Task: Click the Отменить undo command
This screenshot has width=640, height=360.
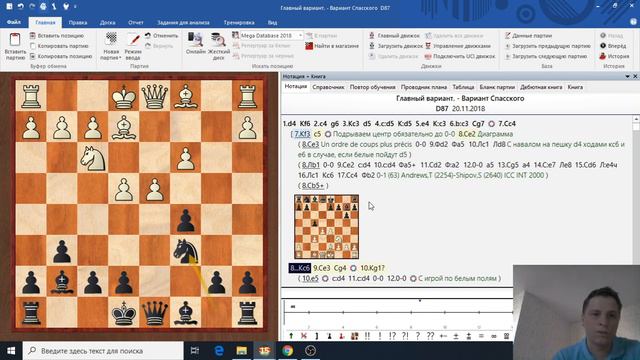Action: pyautogui.click(x=161, y=36)
